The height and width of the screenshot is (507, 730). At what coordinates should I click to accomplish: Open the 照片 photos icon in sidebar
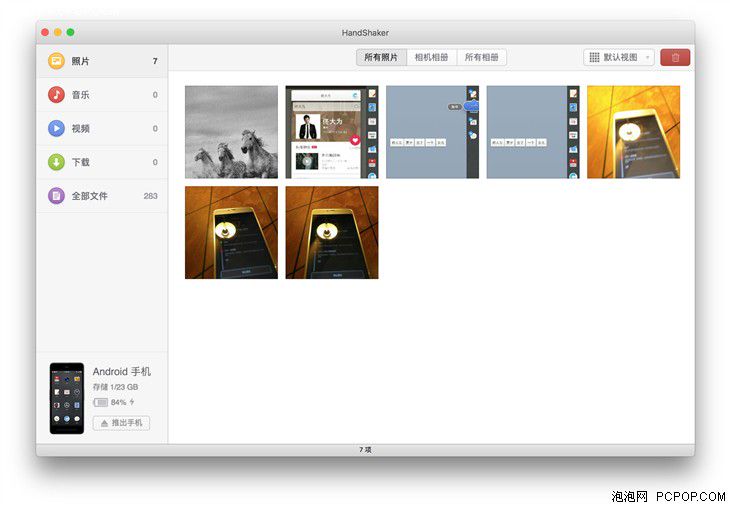[x=56, y=61]
